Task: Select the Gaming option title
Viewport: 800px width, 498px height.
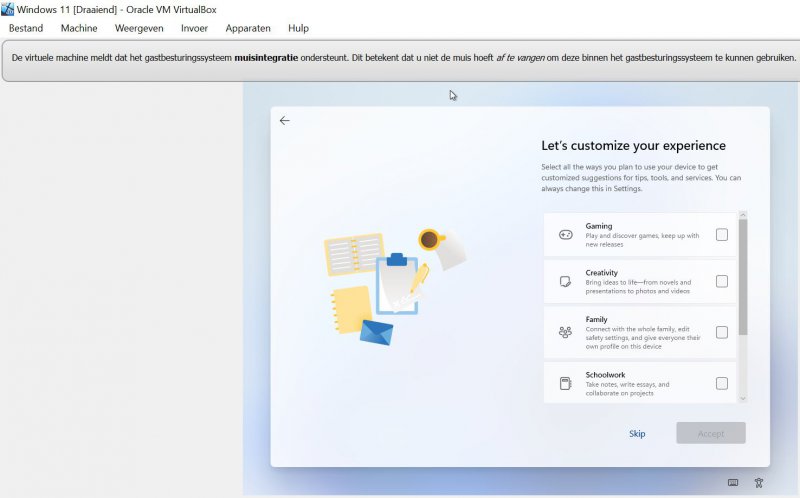Action: [599, 226]
